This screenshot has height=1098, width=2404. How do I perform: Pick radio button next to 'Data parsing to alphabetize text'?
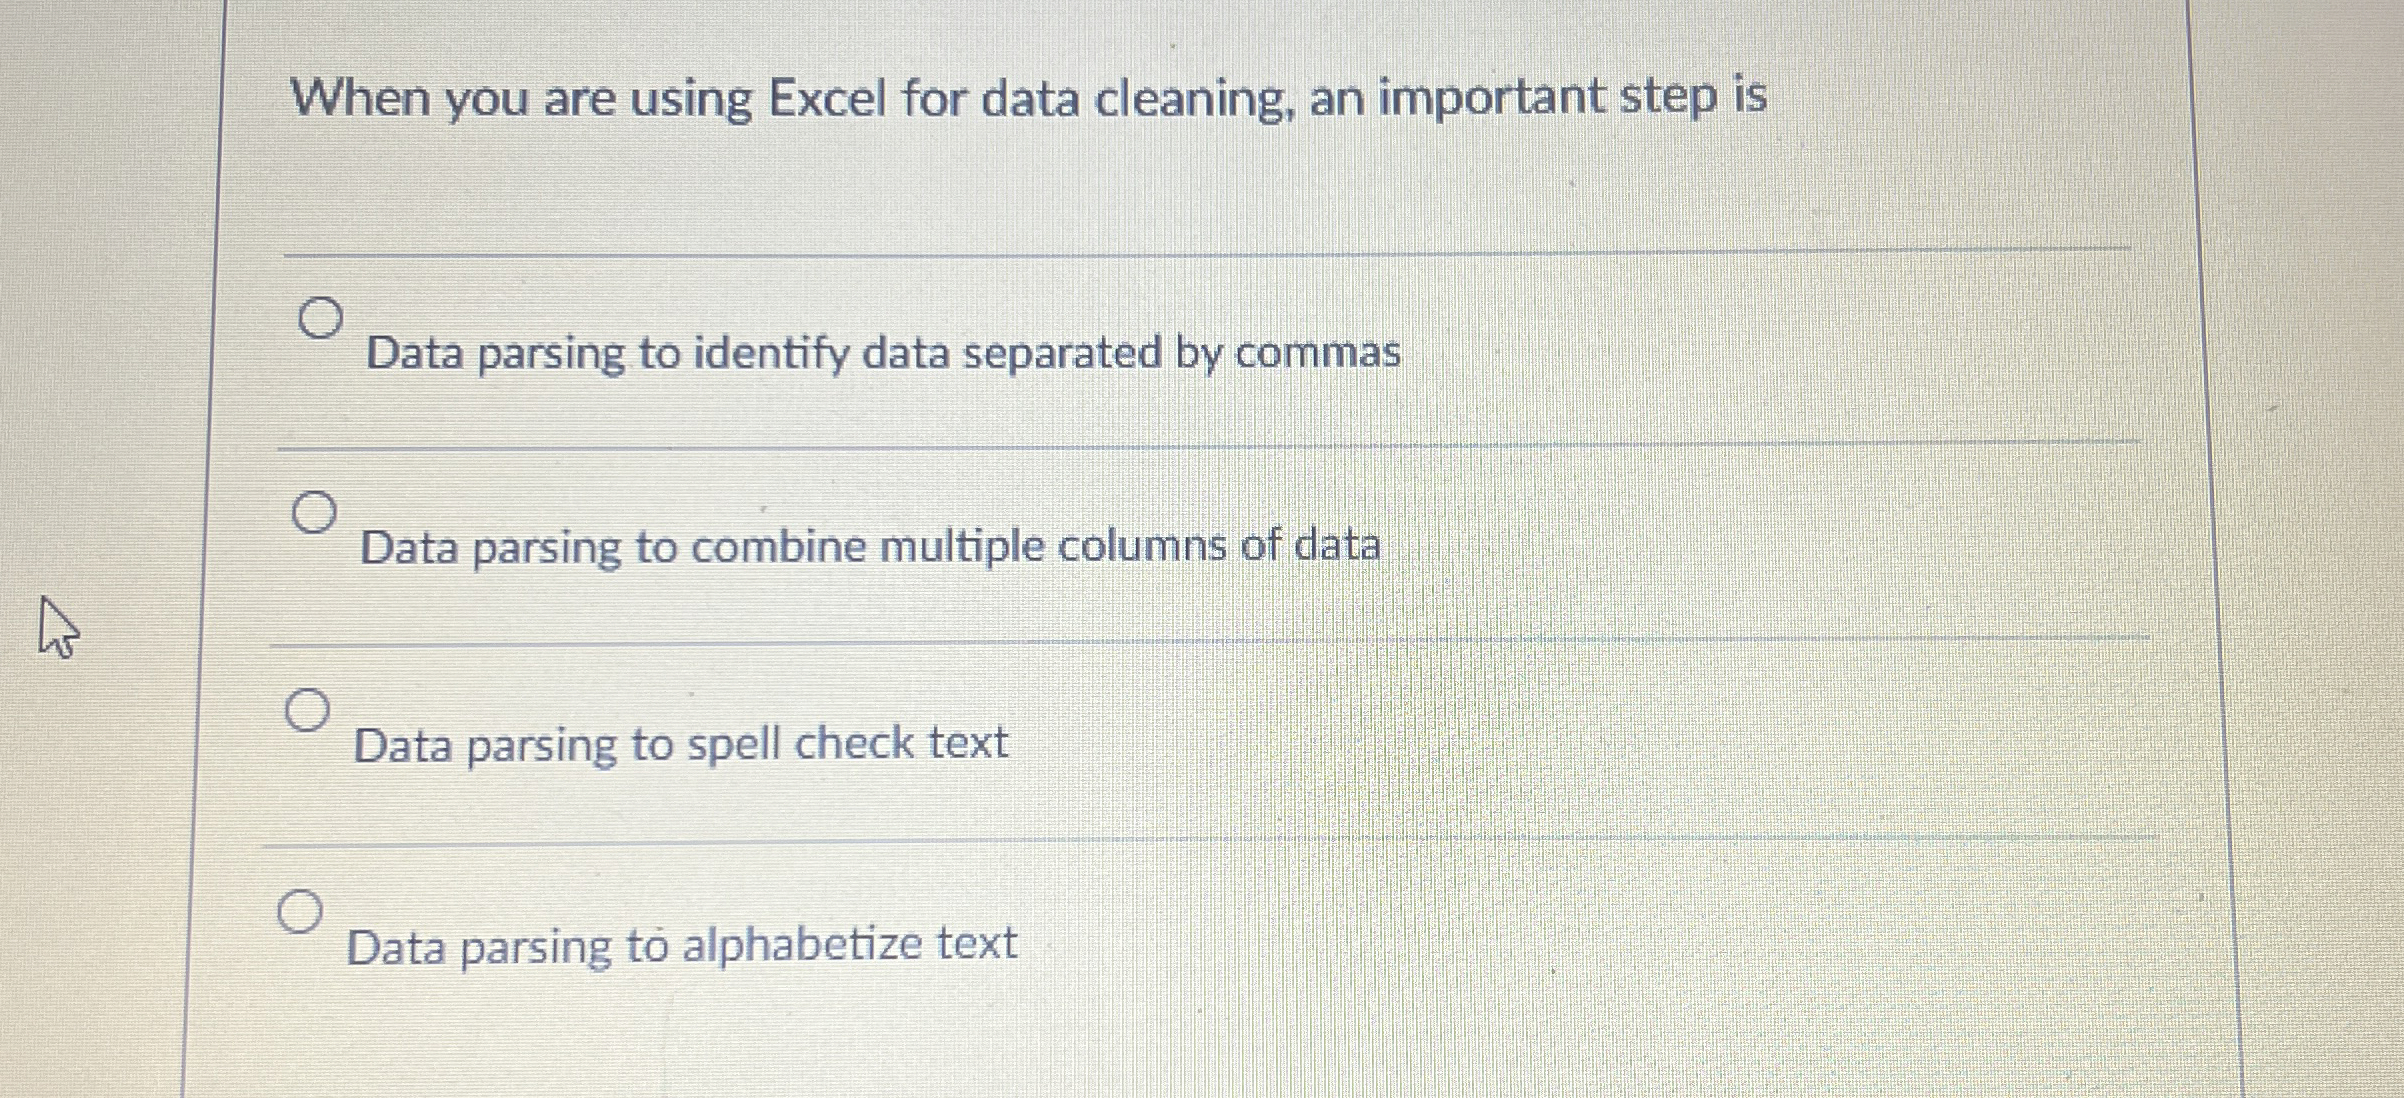tap(300, 912)
